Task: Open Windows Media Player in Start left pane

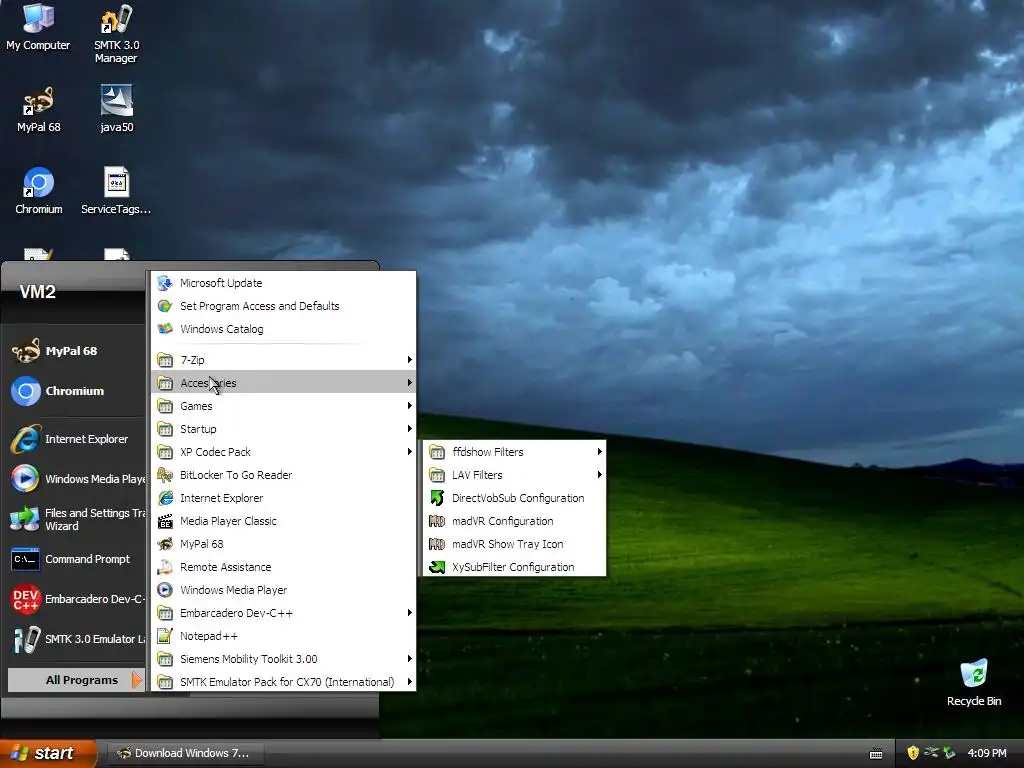Action: (76, 479)
